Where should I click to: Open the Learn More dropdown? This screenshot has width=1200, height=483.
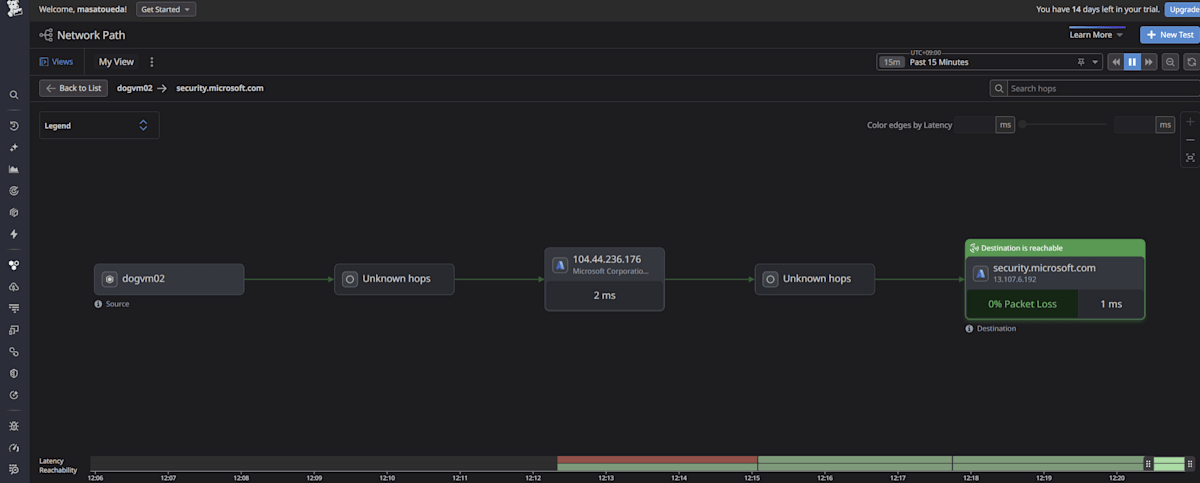1097,35
